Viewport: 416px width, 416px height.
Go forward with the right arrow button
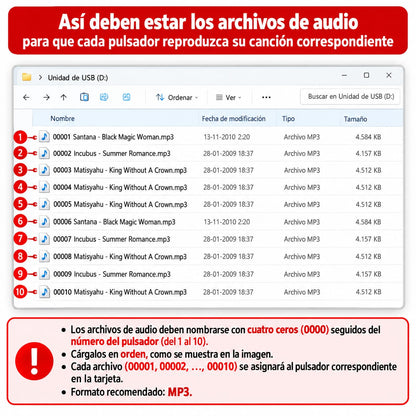[x=46, y=97]
